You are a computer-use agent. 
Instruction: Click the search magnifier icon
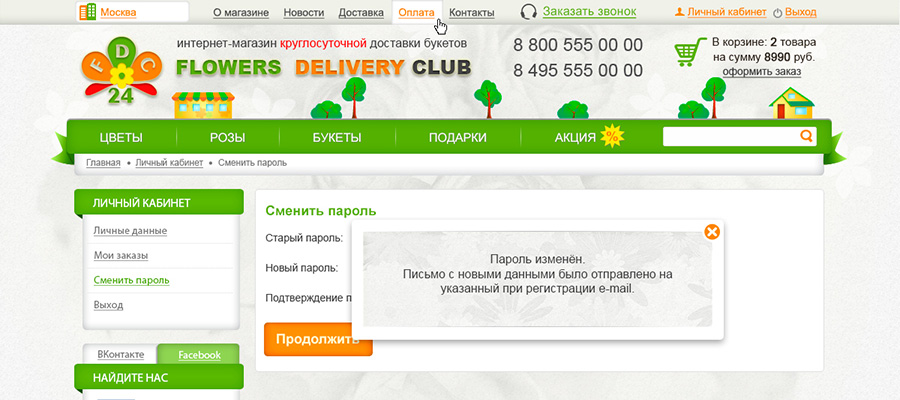(806, 136)
